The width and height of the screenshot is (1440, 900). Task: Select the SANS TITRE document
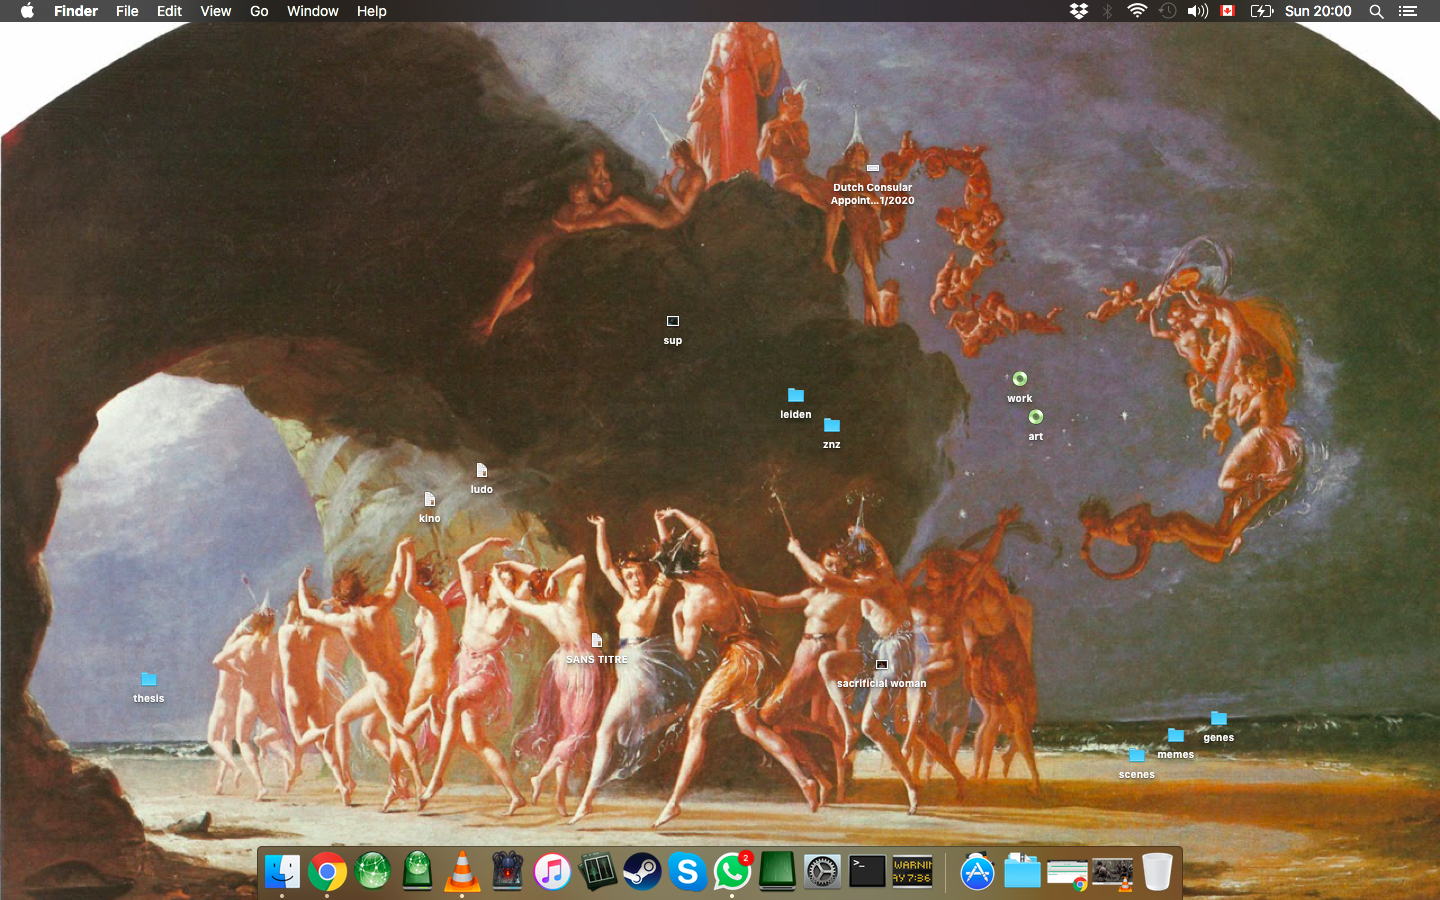pos(597,640)
